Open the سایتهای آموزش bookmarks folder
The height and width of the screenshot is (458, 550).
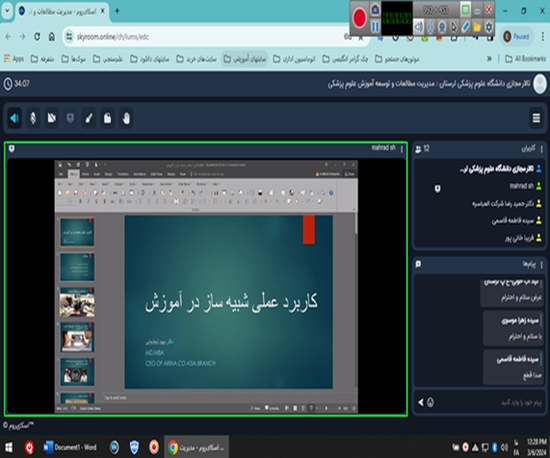pyautogui.click(x=245, y=59)
